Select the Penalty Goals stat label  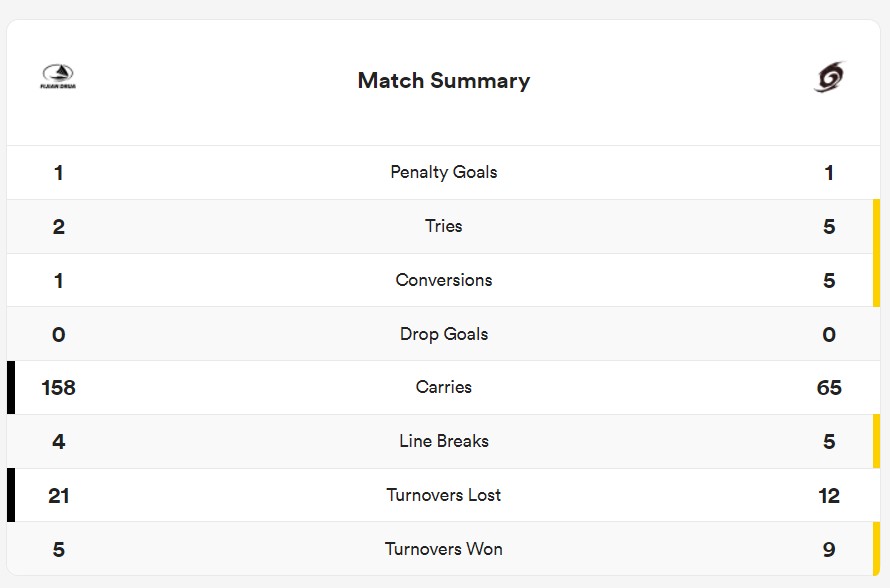[444, 172]
